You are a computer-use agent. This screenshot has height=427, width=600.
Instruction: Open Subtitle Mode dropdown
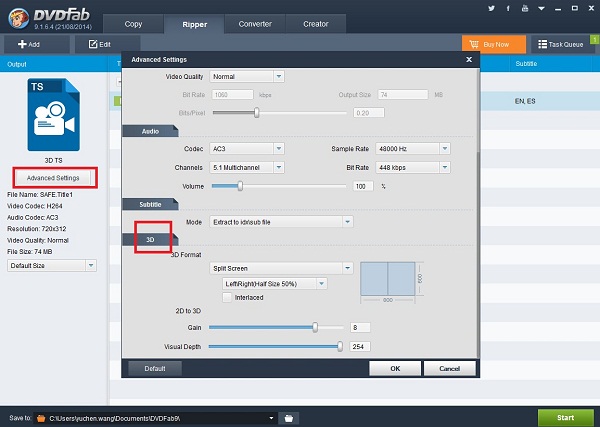pyautogui.click(x=281, y=222)
